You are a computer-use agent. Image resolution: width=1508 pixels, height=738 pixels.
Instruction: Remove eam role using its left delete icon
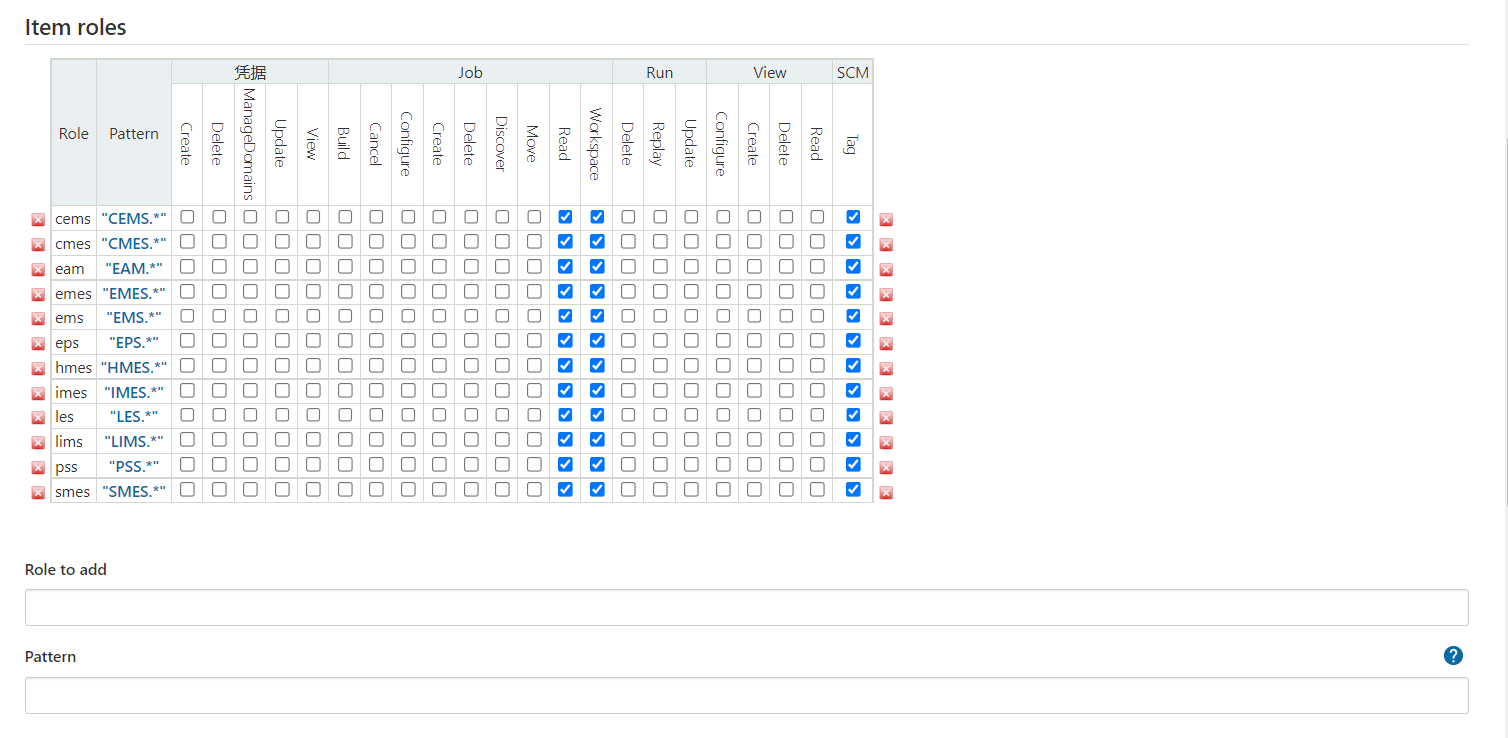click(x=38, y=270)
